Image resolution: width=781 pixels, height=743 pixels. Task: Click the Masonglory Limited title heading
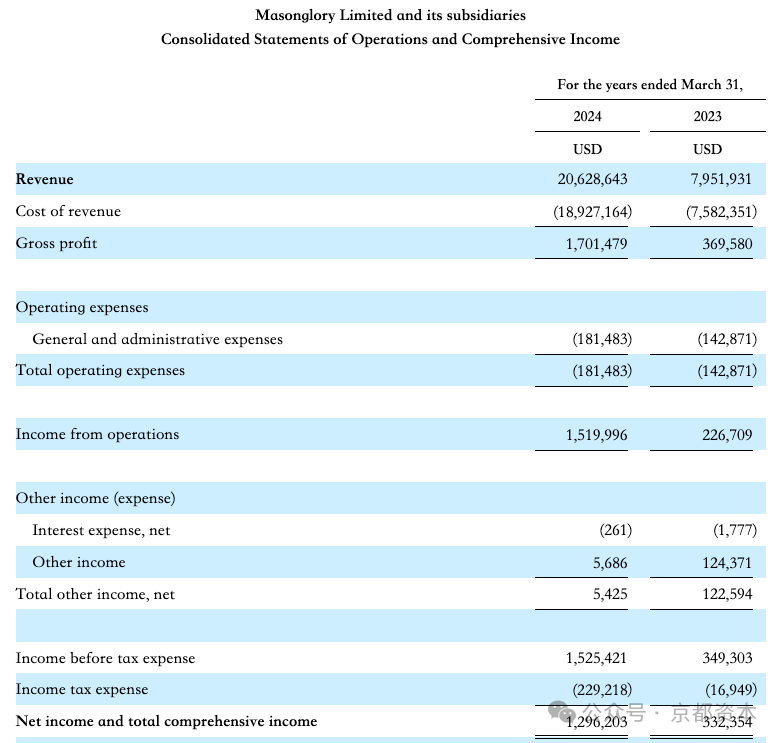coord(390,15)
